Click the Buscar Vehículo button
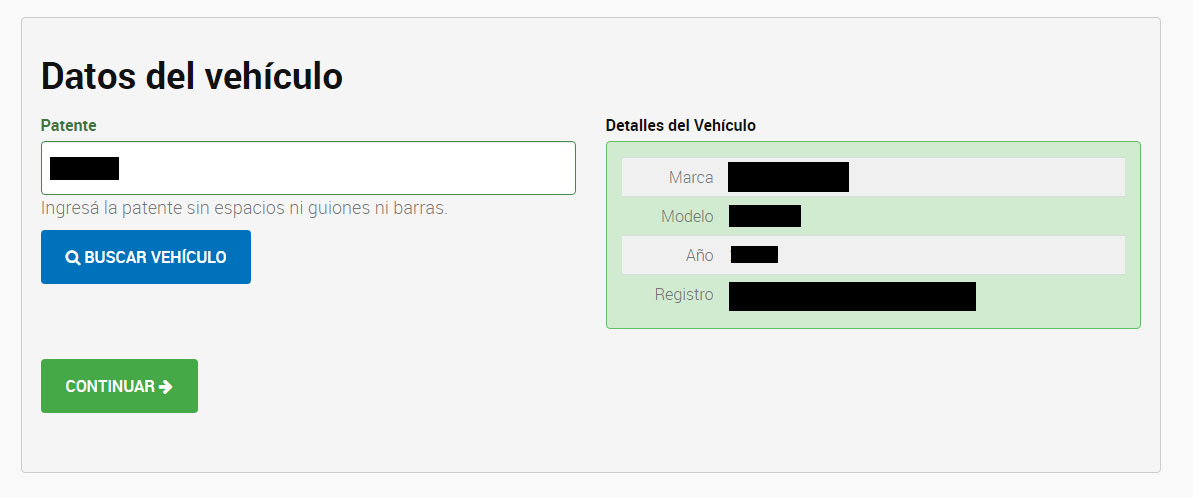Image resolution: width=1193 pixels, height=498 pixels. click(146, 257)
